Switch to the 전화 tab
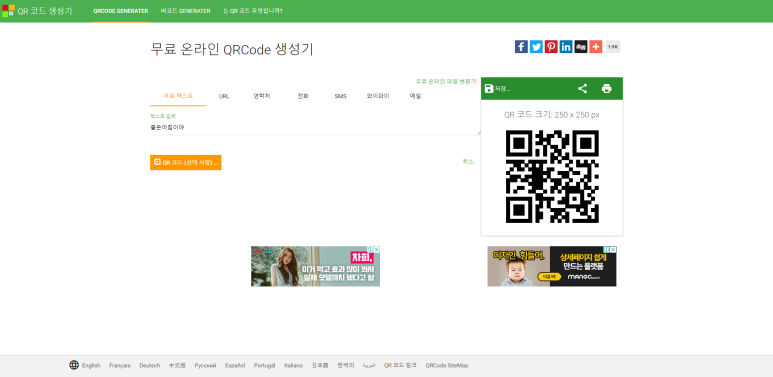The width and height of the screenshot is (773, 377). click(303, 96)
